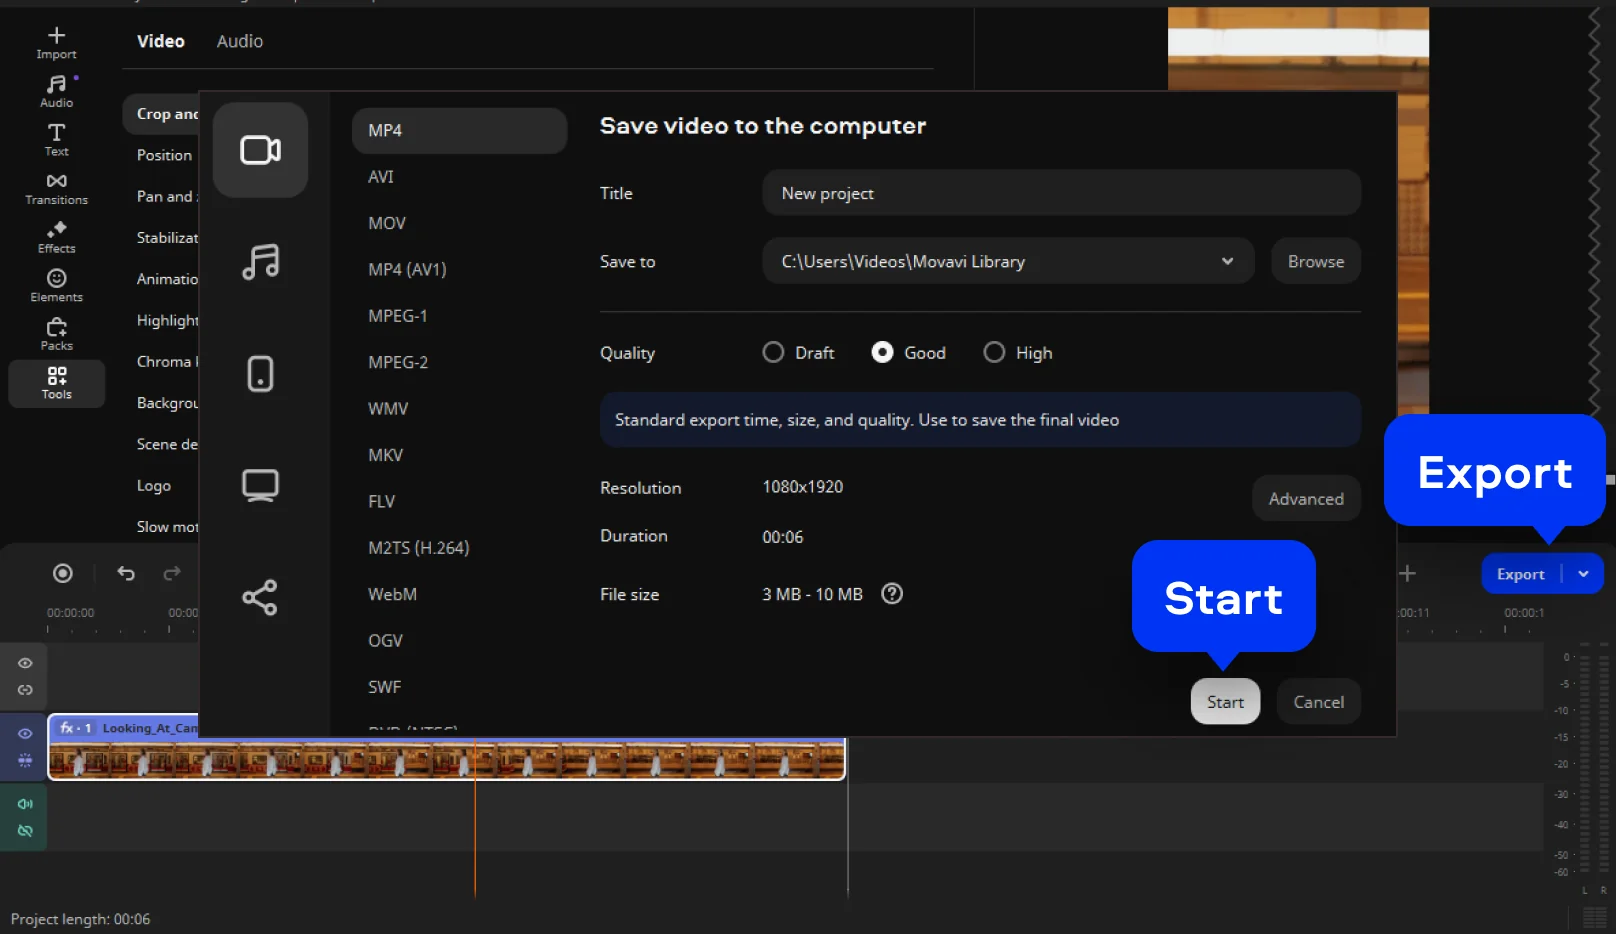Viewport: 1616px width, 934px height.
Task: Toggle visibility eye on video track
Action: 25,734
